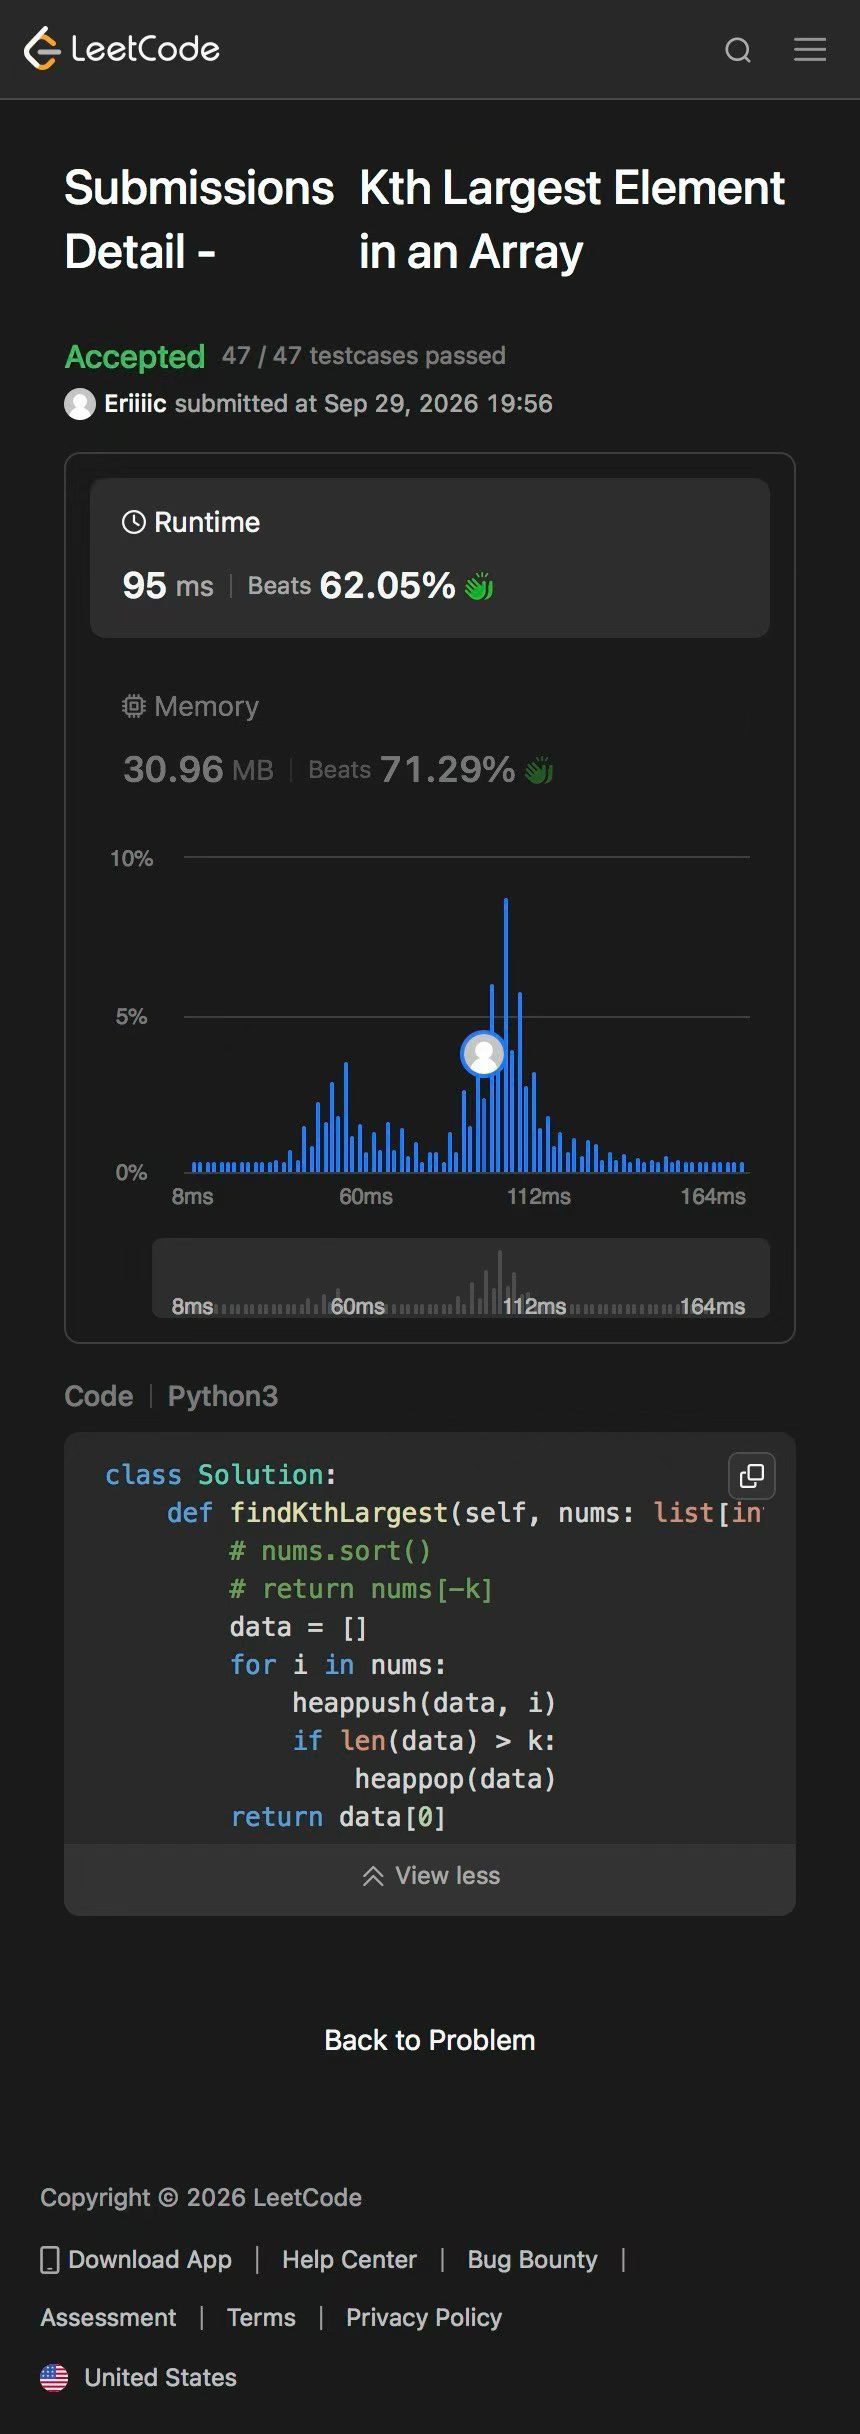
Task: Change region from United States
Action: (x=160, y=2377)
